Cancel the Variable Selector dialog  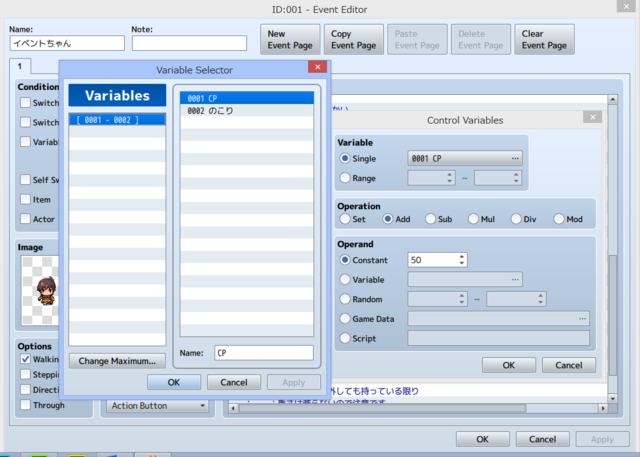(234, 382)
